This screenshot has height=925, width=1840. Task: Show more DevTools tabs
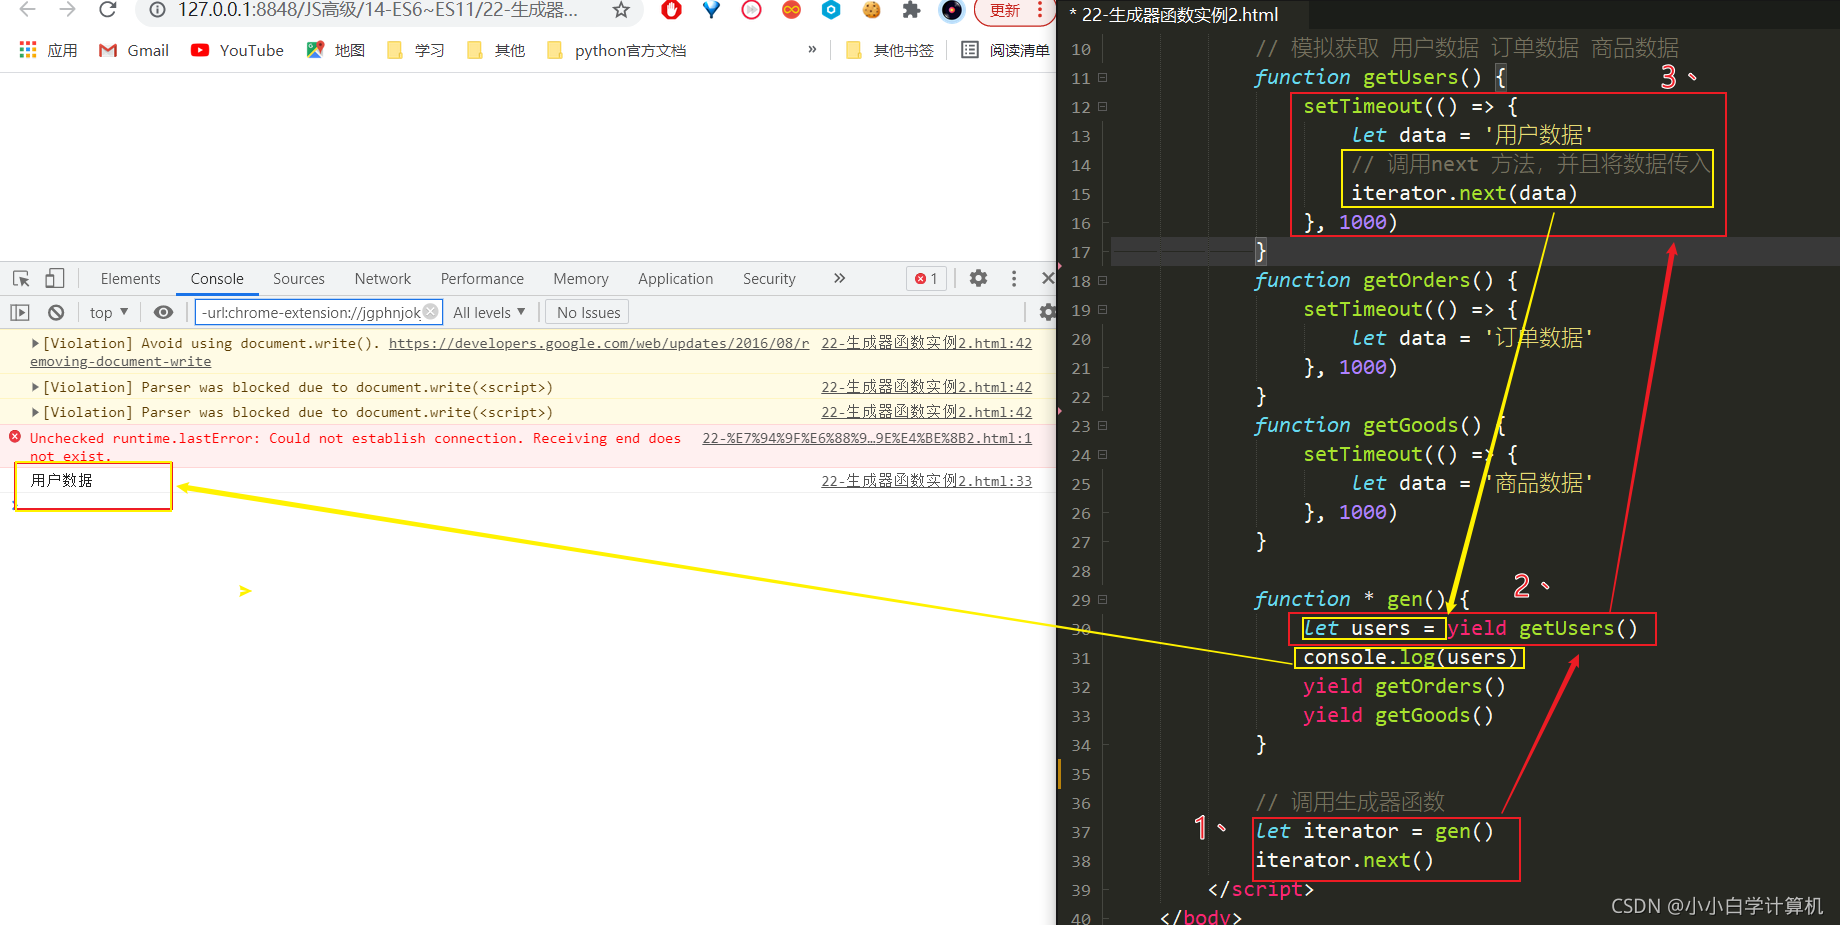coord(840,278)
